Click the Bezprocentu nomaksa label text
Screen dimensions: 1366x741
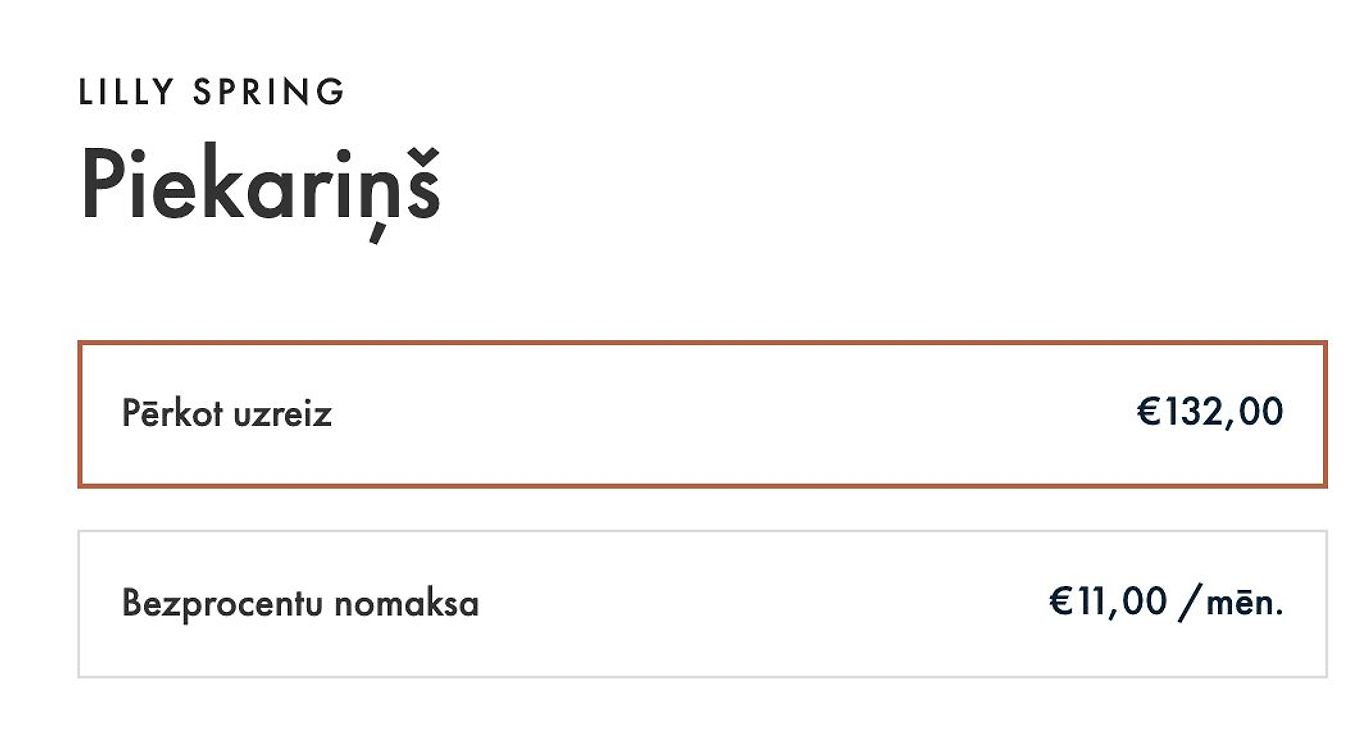click(x=300, y=604)
